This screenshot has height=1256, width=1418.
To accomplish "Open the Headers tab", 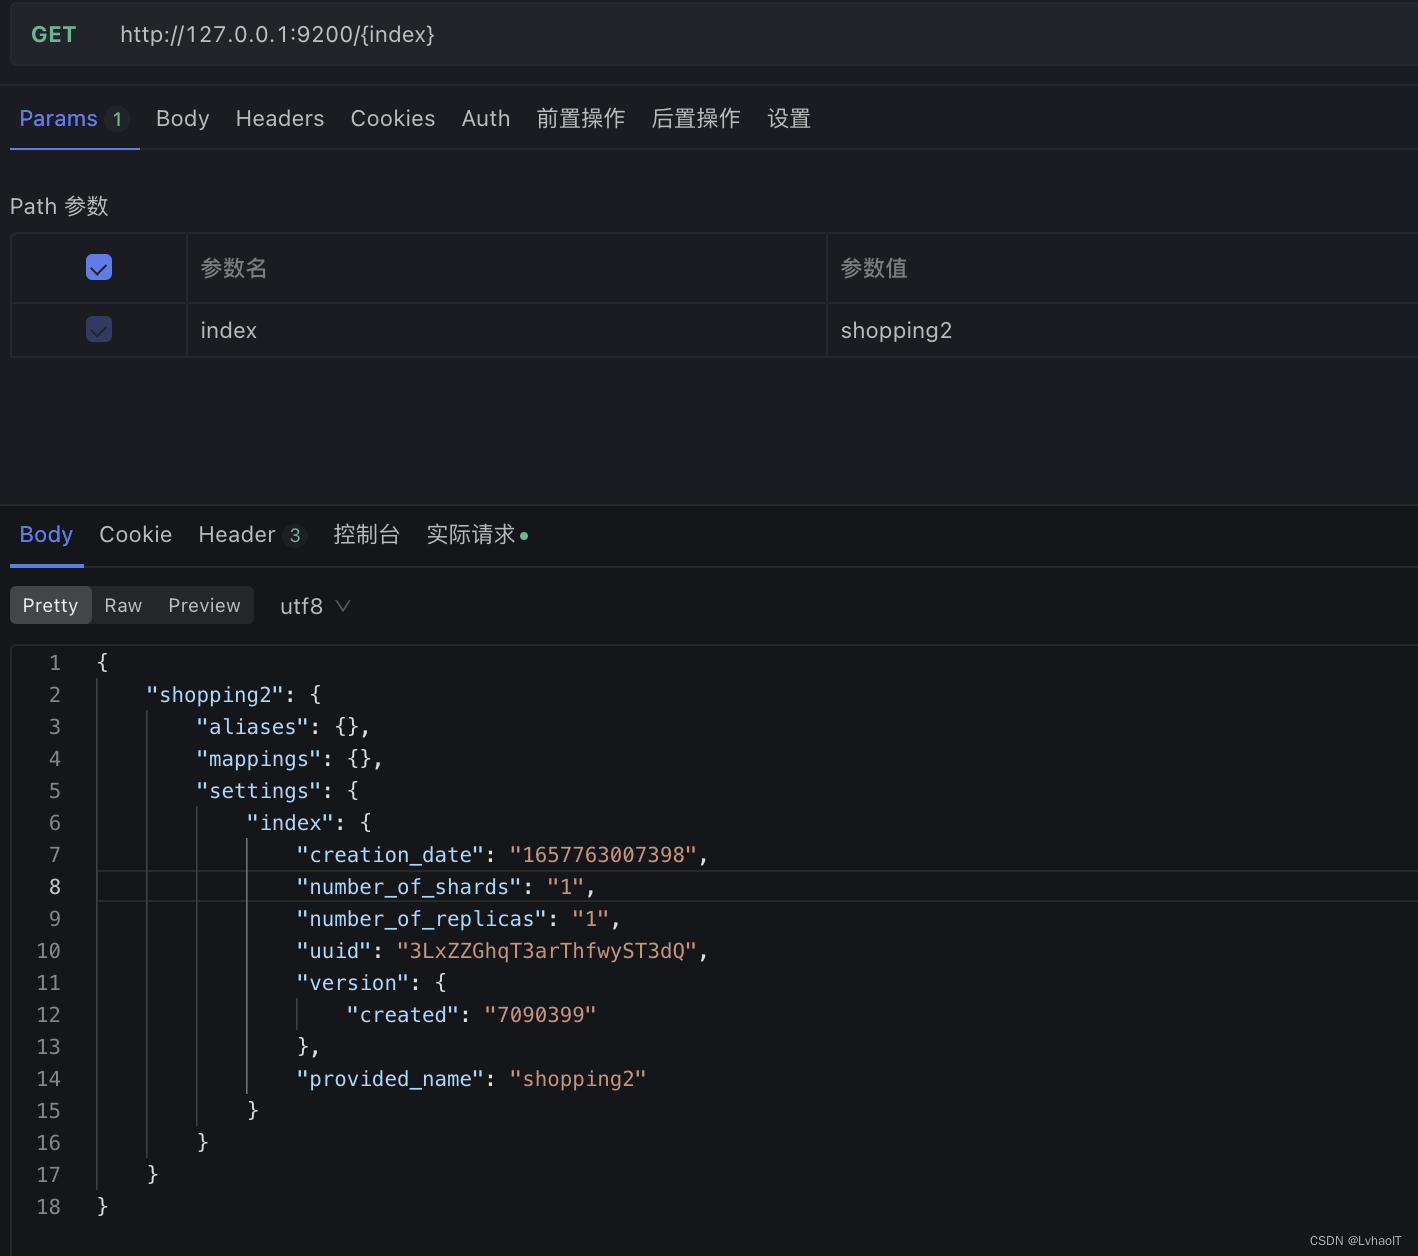I will pyautogui.click(x=280, y=119).
